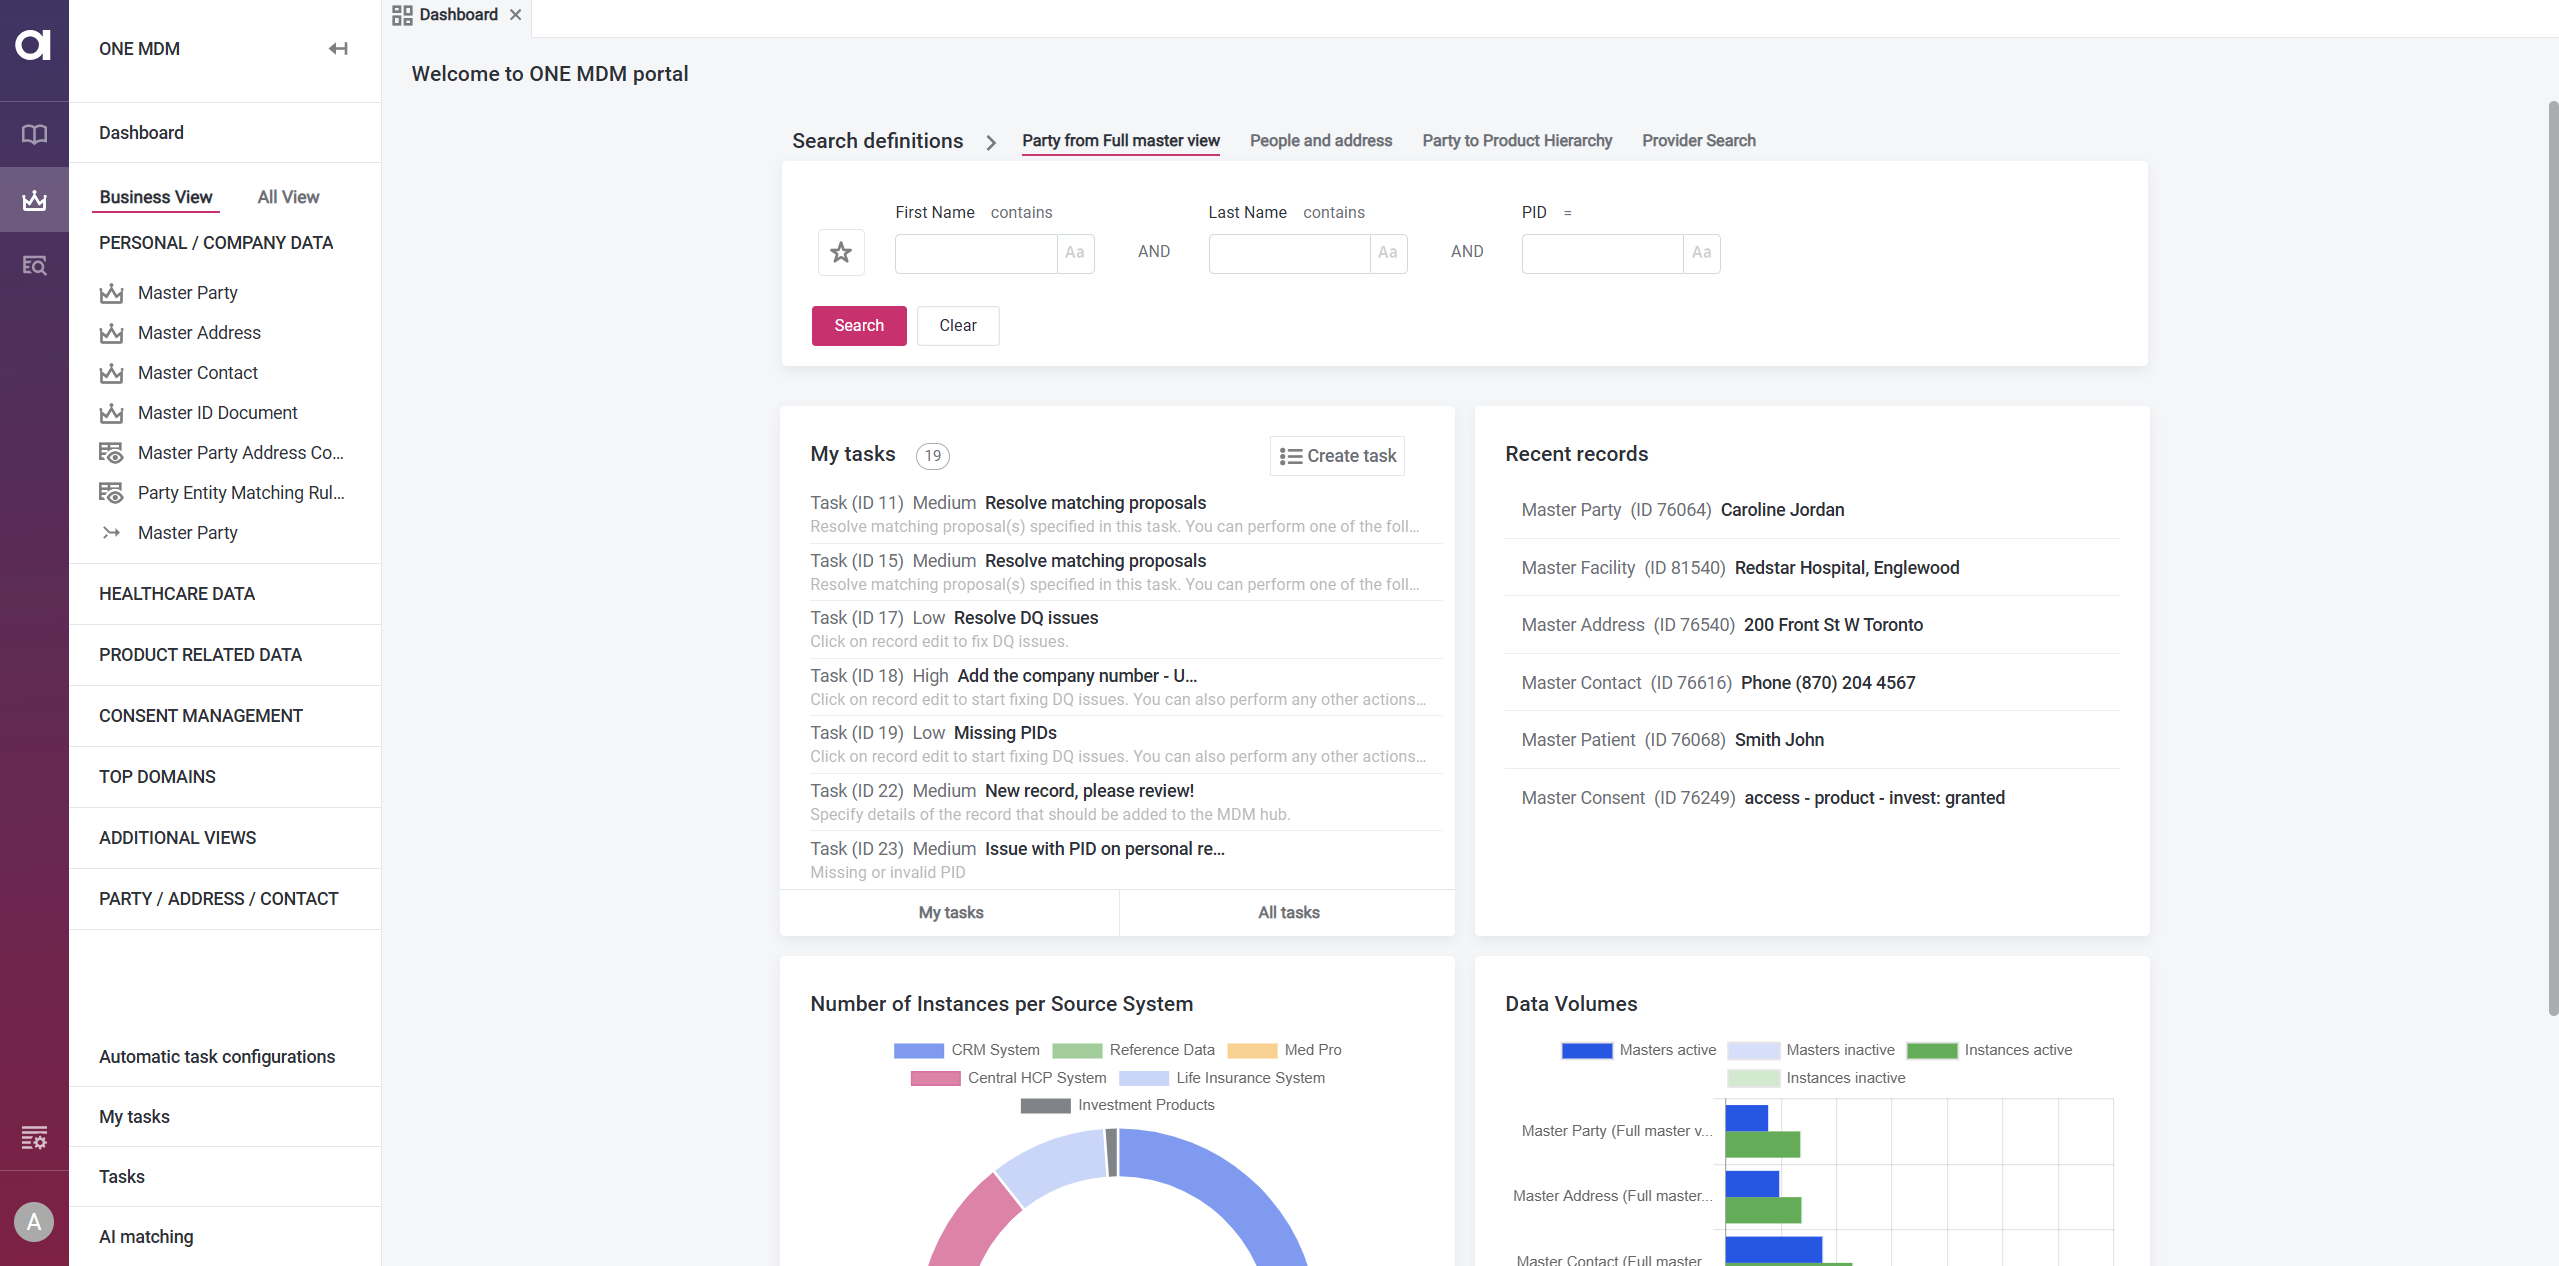
Task: Click the CRM System blue legend swatch
Action: click(917, 1050)
